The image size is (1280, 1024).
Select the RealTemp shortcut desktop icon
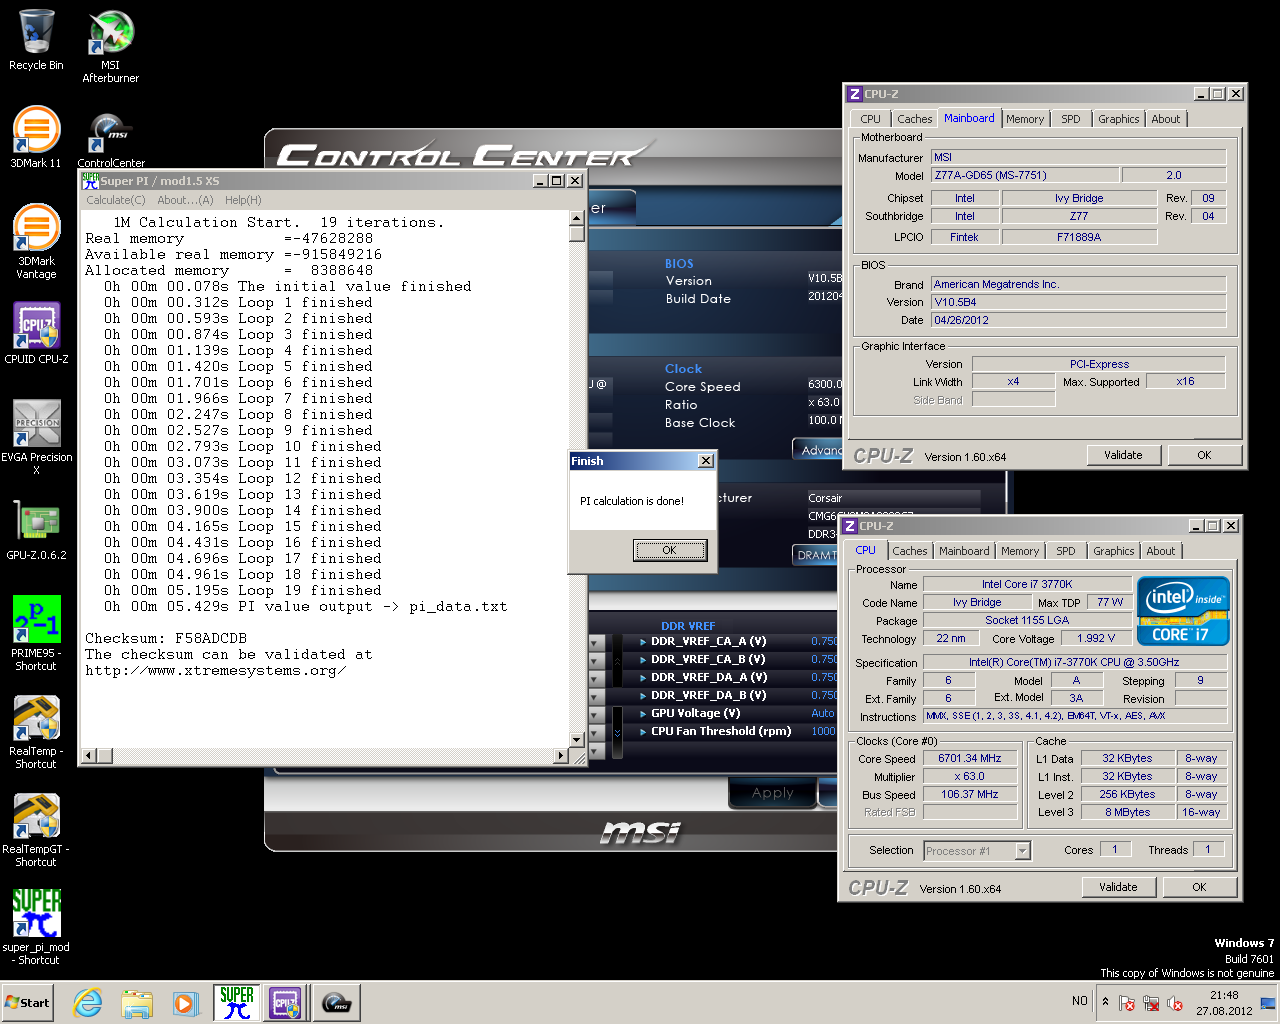[x=36, y=731]
